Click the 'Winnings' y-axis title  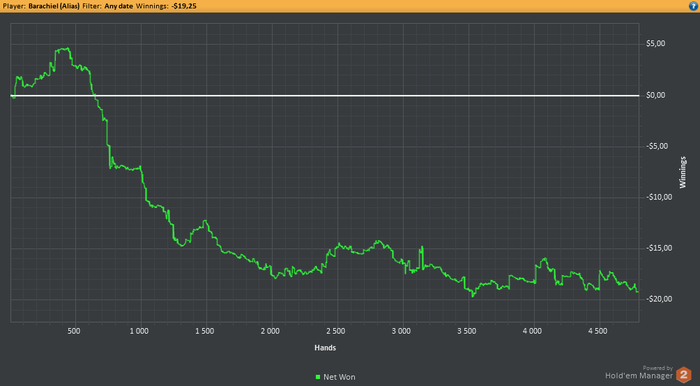coord(683,172)
